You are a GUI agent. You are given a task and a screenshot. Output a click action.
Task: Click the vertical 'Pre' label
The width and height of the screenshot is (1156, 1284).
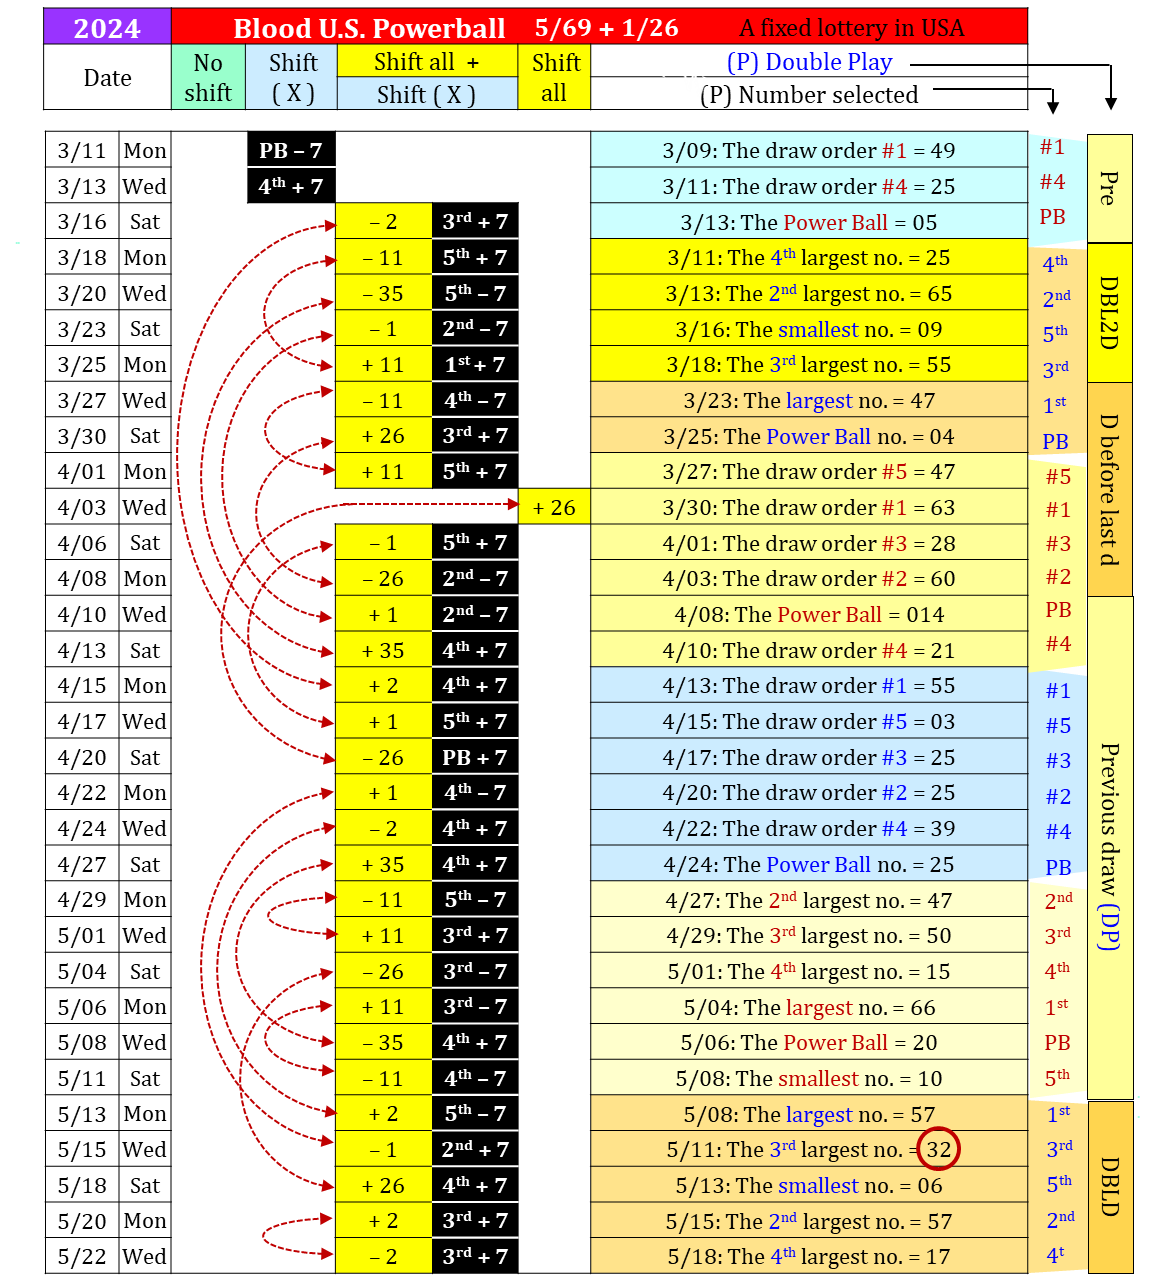pyautogui.click(x=1109, y=188)
